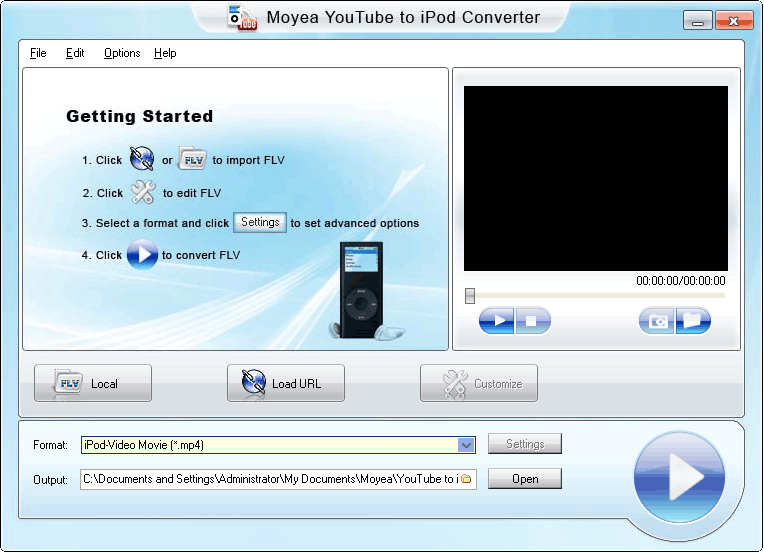Stop the preview playback

tap(533, 321)
